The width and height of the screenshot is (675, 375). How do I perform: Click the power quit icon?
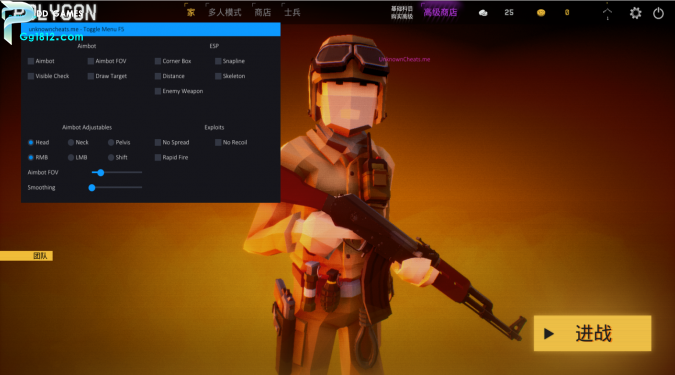point(658,13)
